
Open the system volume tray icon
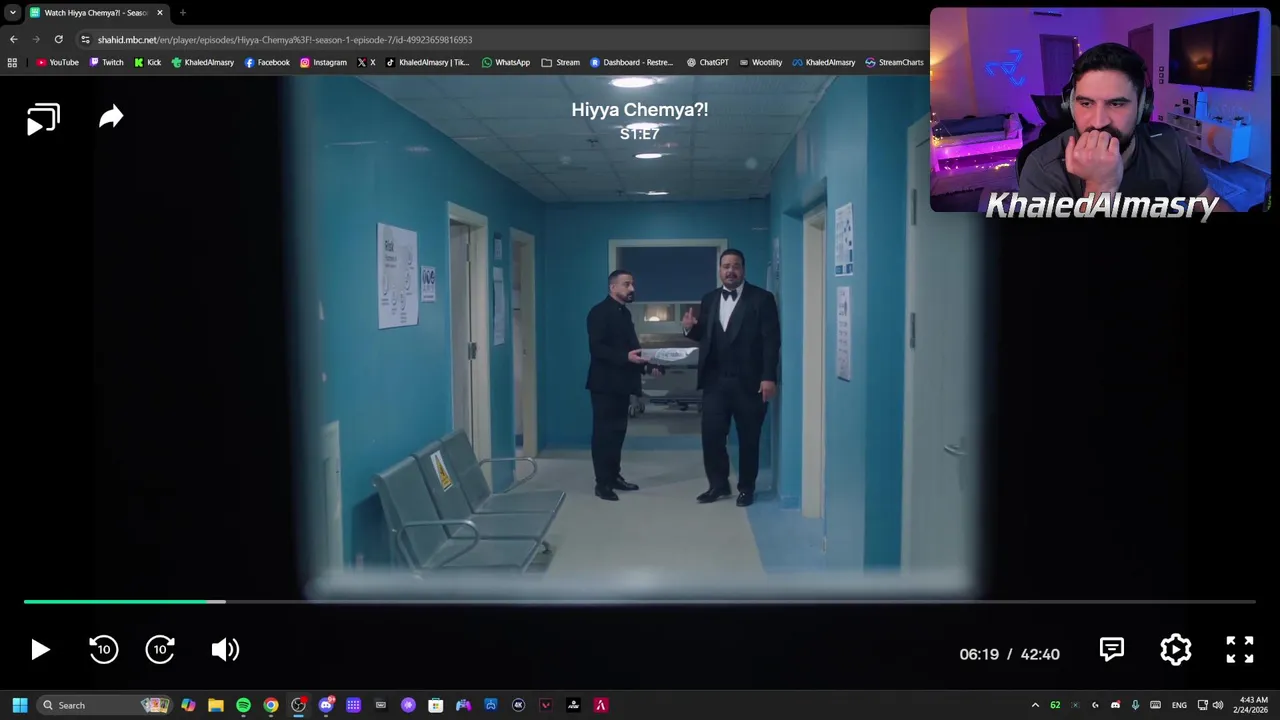[x=1218, y=705]
